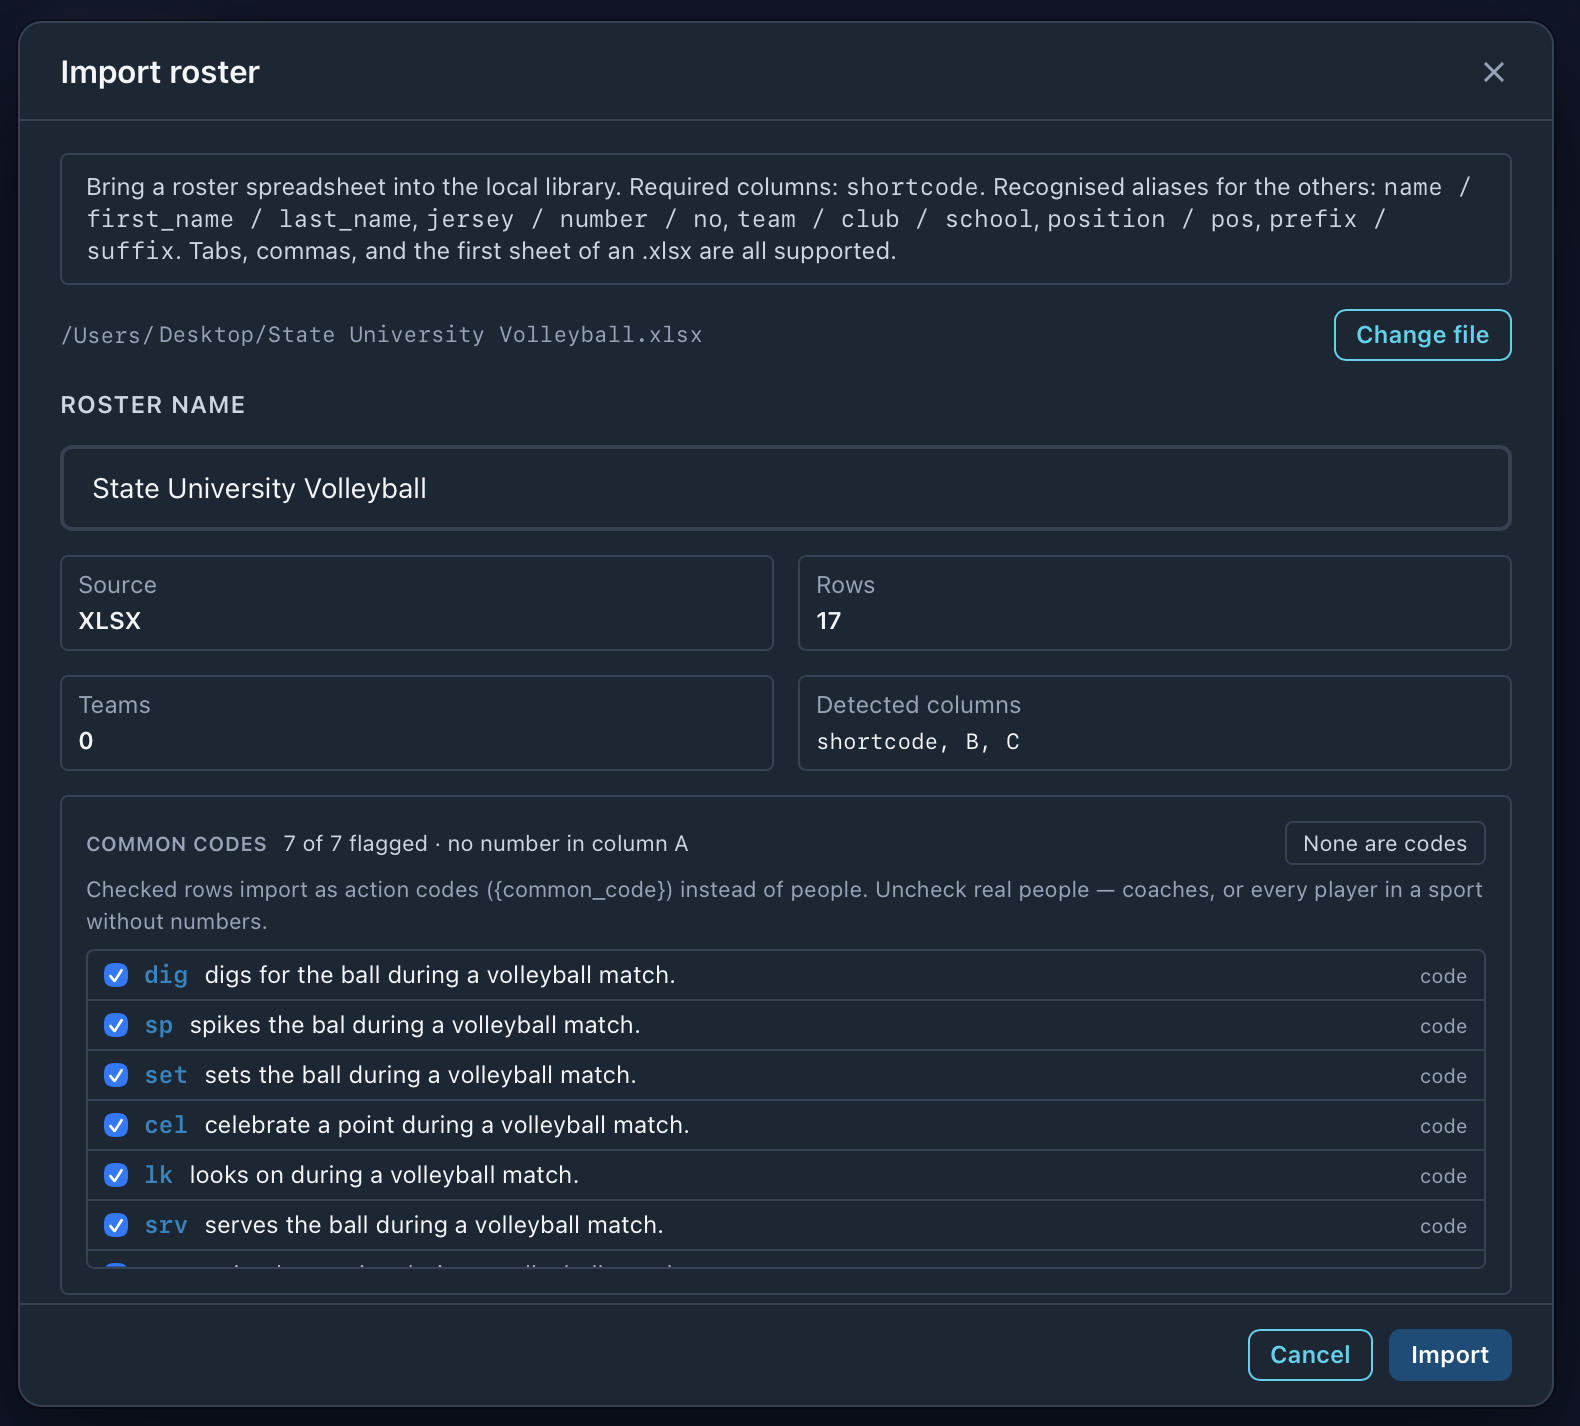Click text 'looks on during a volleyball match'

click(x=384, y=1175)
